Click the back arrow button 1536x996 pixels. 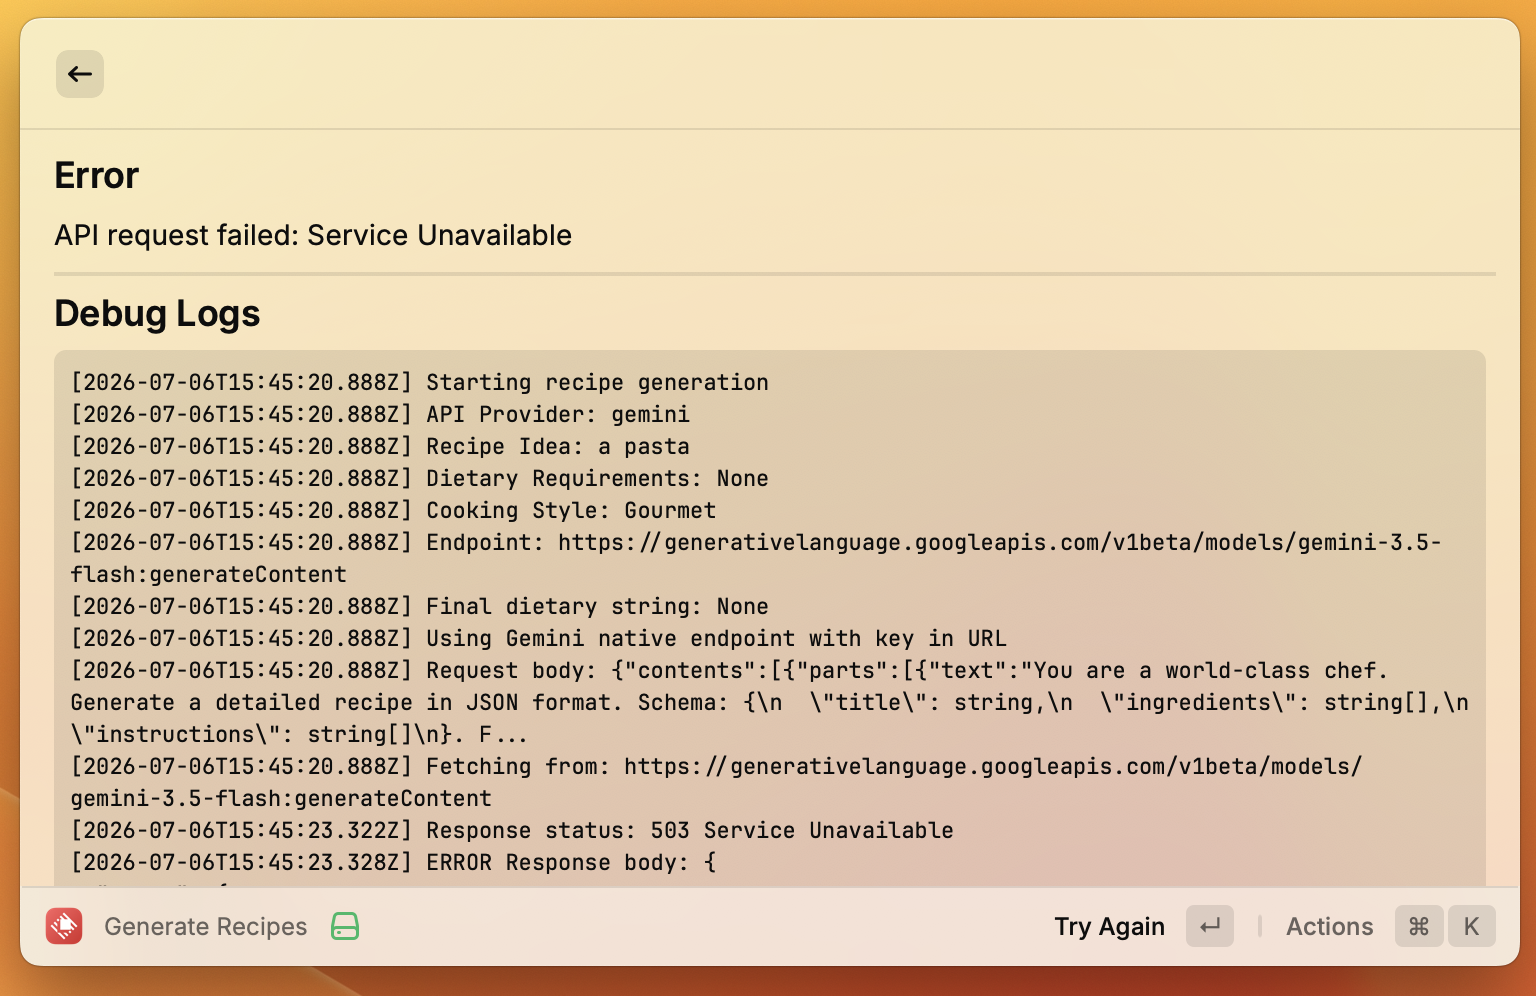click(x=80, y=74)
